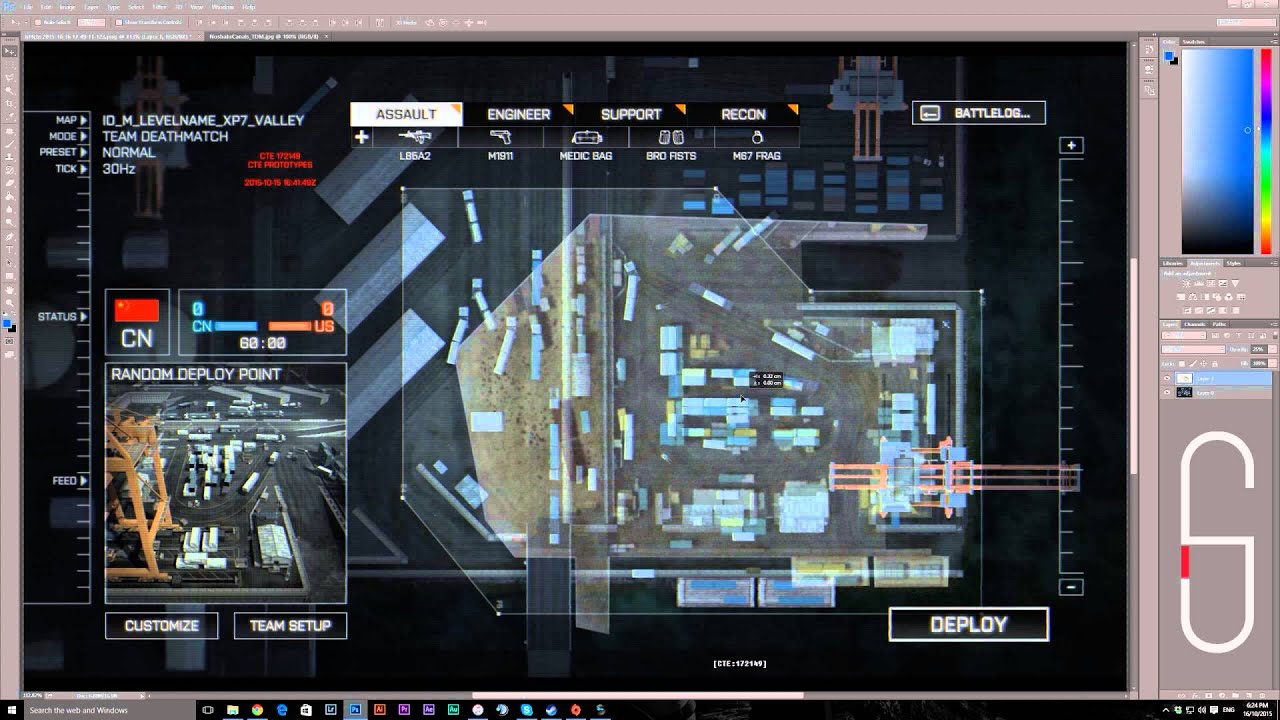
Task: Open Chrome from the Windows taskbar
Action: click(257, 709)
